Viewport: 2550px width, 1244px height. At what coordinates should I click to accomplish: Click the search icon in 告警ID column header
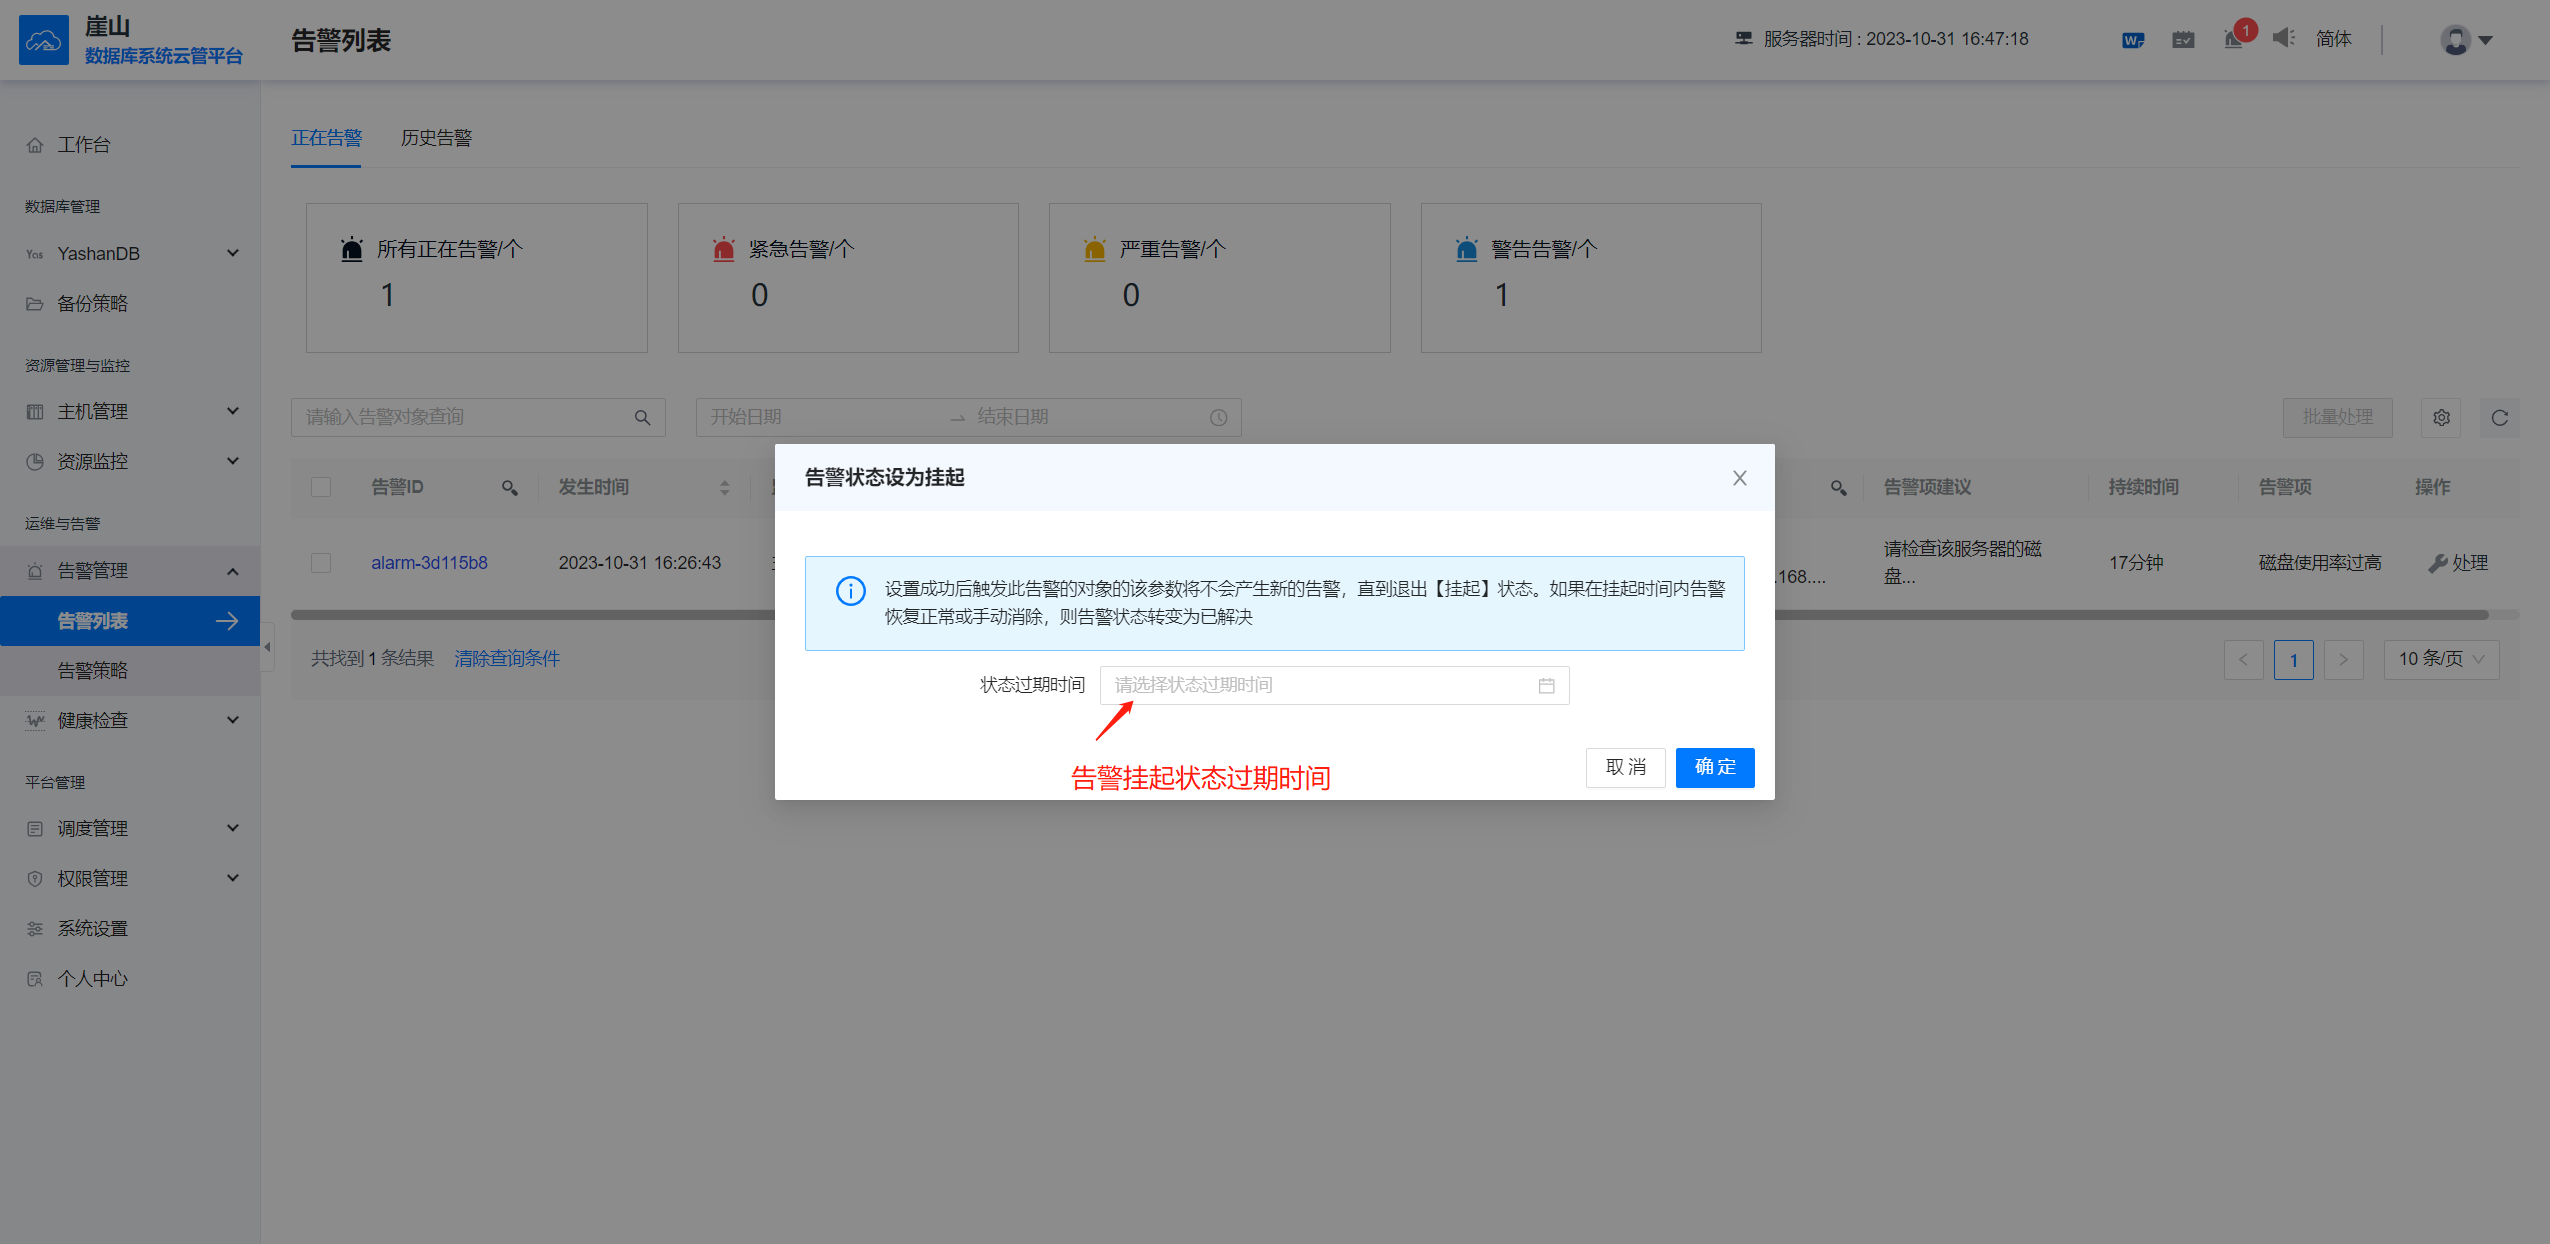pos(509,488)
